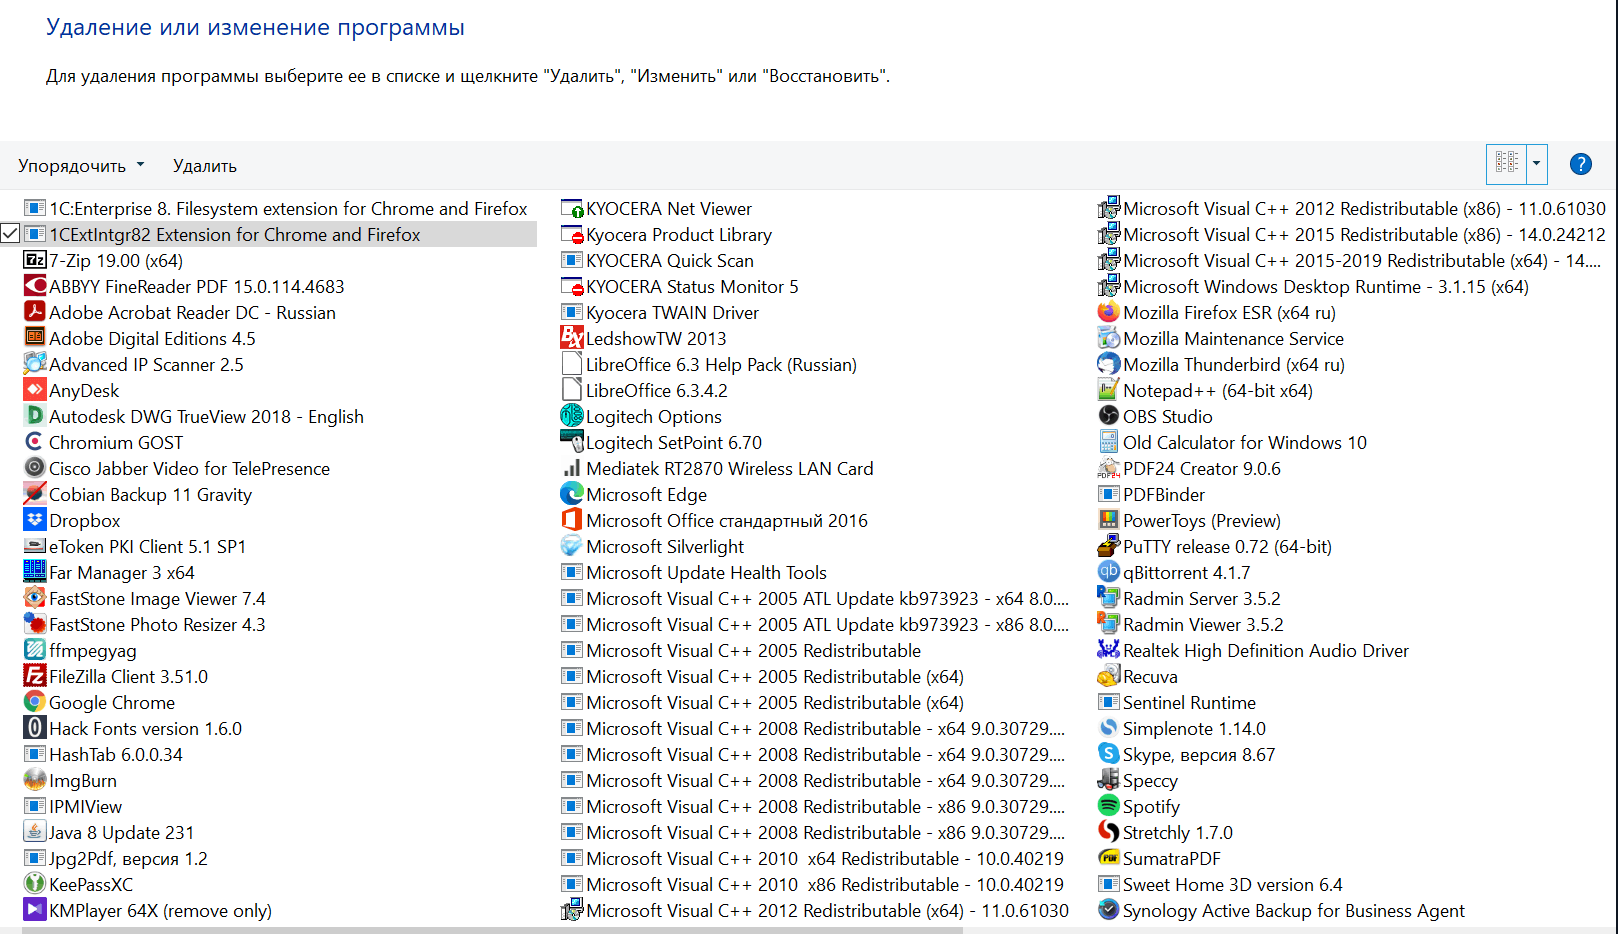Click the KMPlayer 64X icon

[x=35, y=910]
